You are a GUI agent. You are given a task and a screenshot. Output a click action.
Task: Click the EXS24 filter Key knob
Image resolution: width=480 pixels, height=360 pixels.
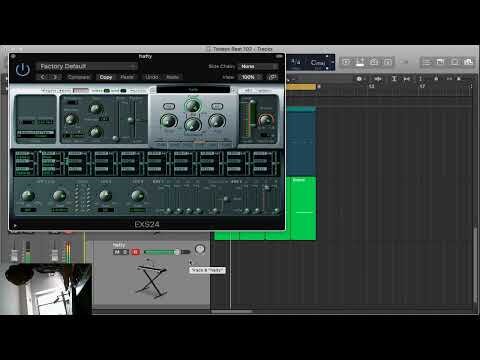coord(217,121)
